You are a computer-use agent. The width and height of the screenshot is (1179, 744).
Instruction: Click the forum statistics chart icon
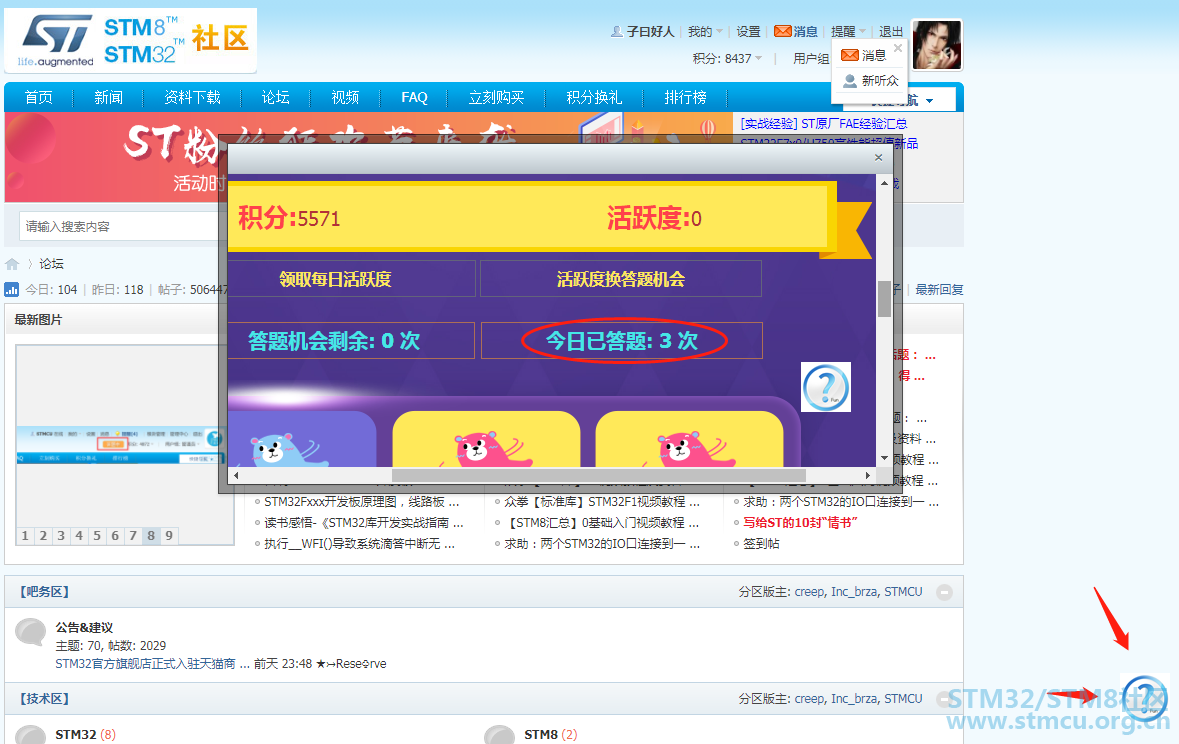point(11,290)
